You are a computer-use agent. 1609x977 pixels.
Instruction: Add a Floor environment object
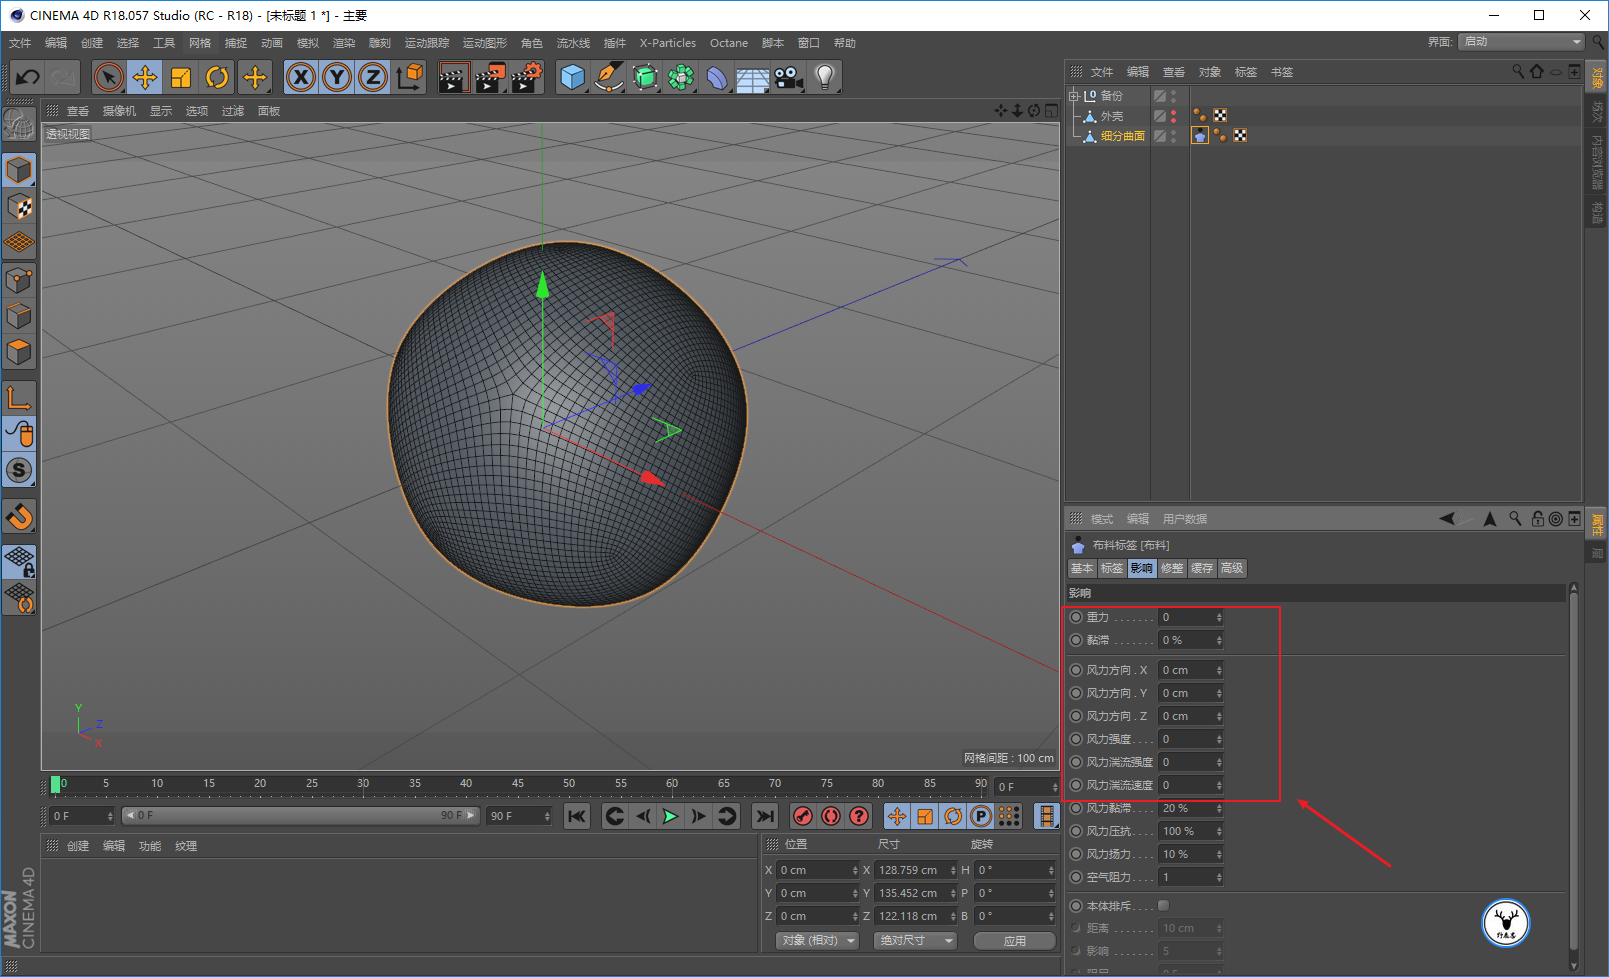coord(752,77)
